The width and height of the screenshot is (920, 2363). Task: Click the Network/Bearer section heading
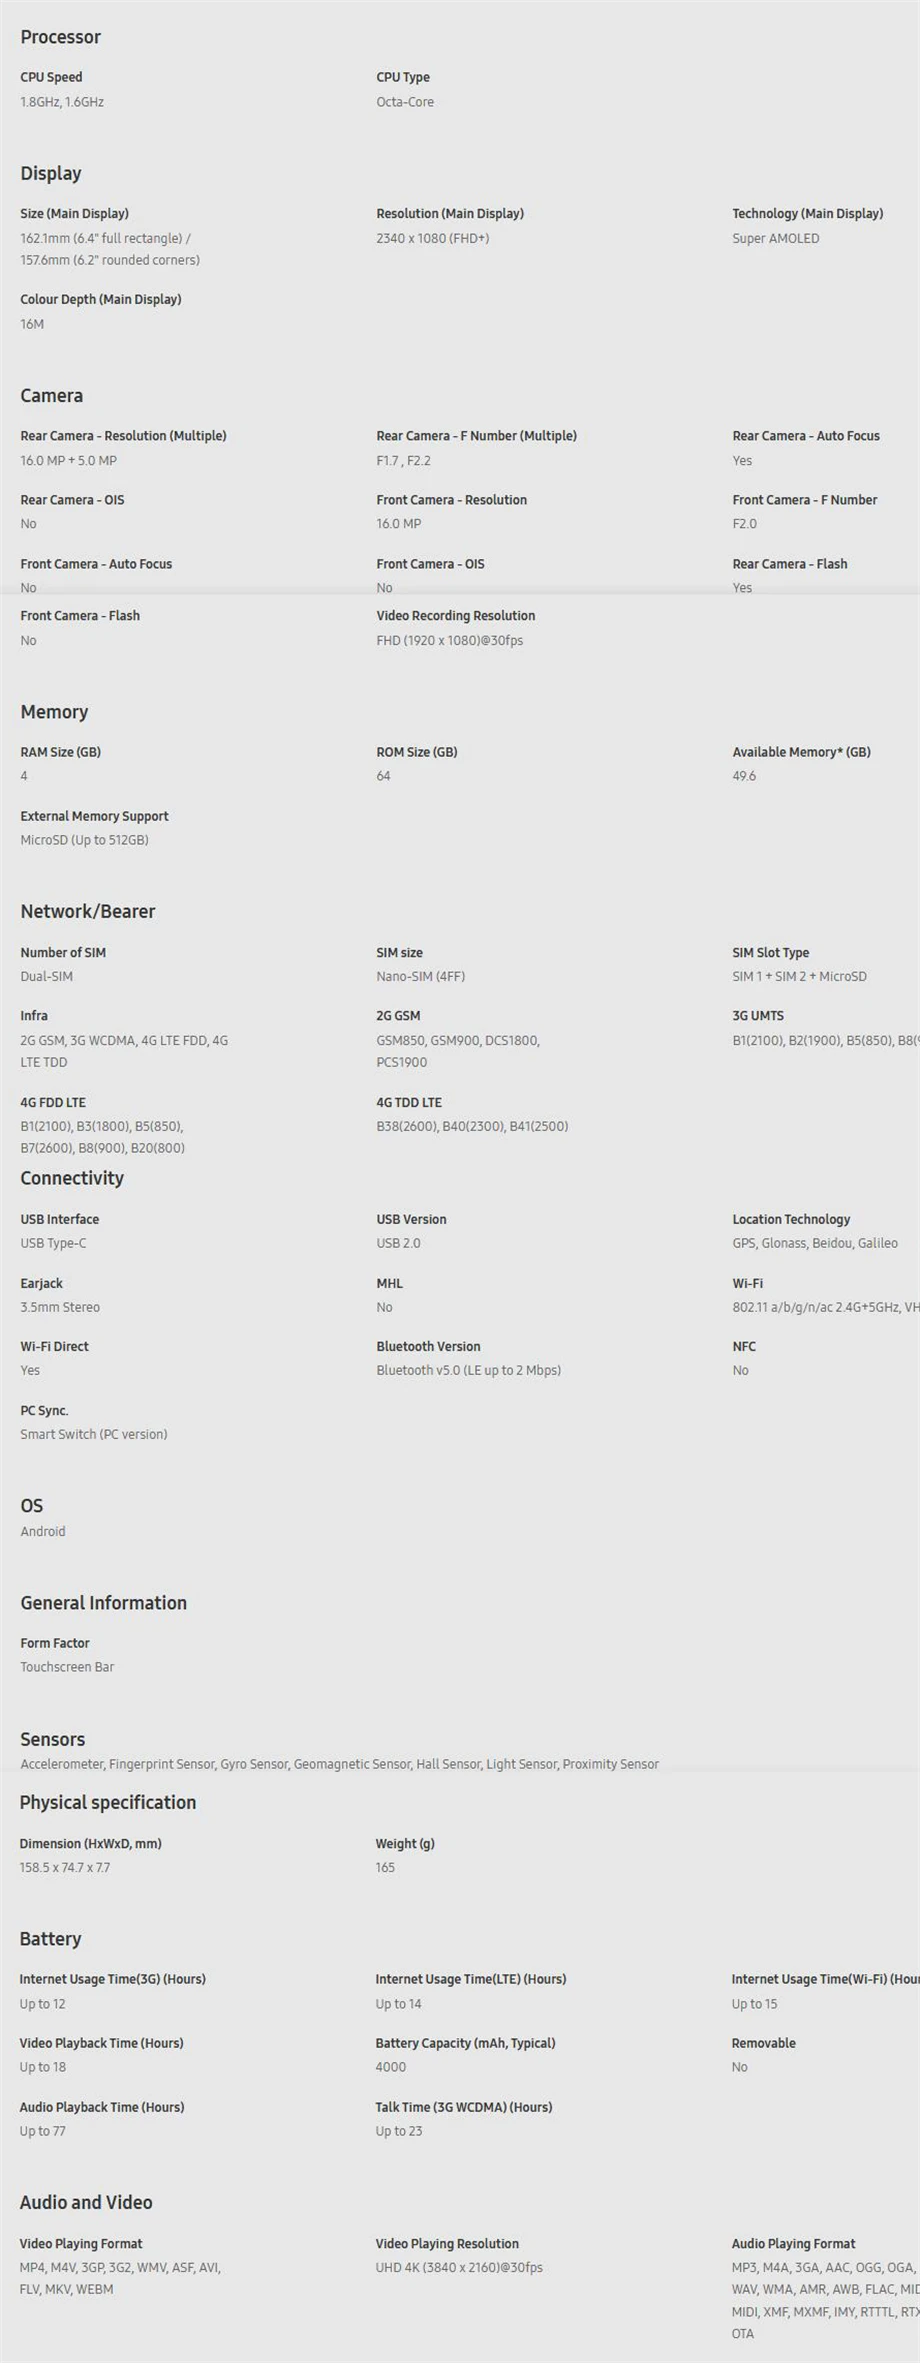(87, 911)
